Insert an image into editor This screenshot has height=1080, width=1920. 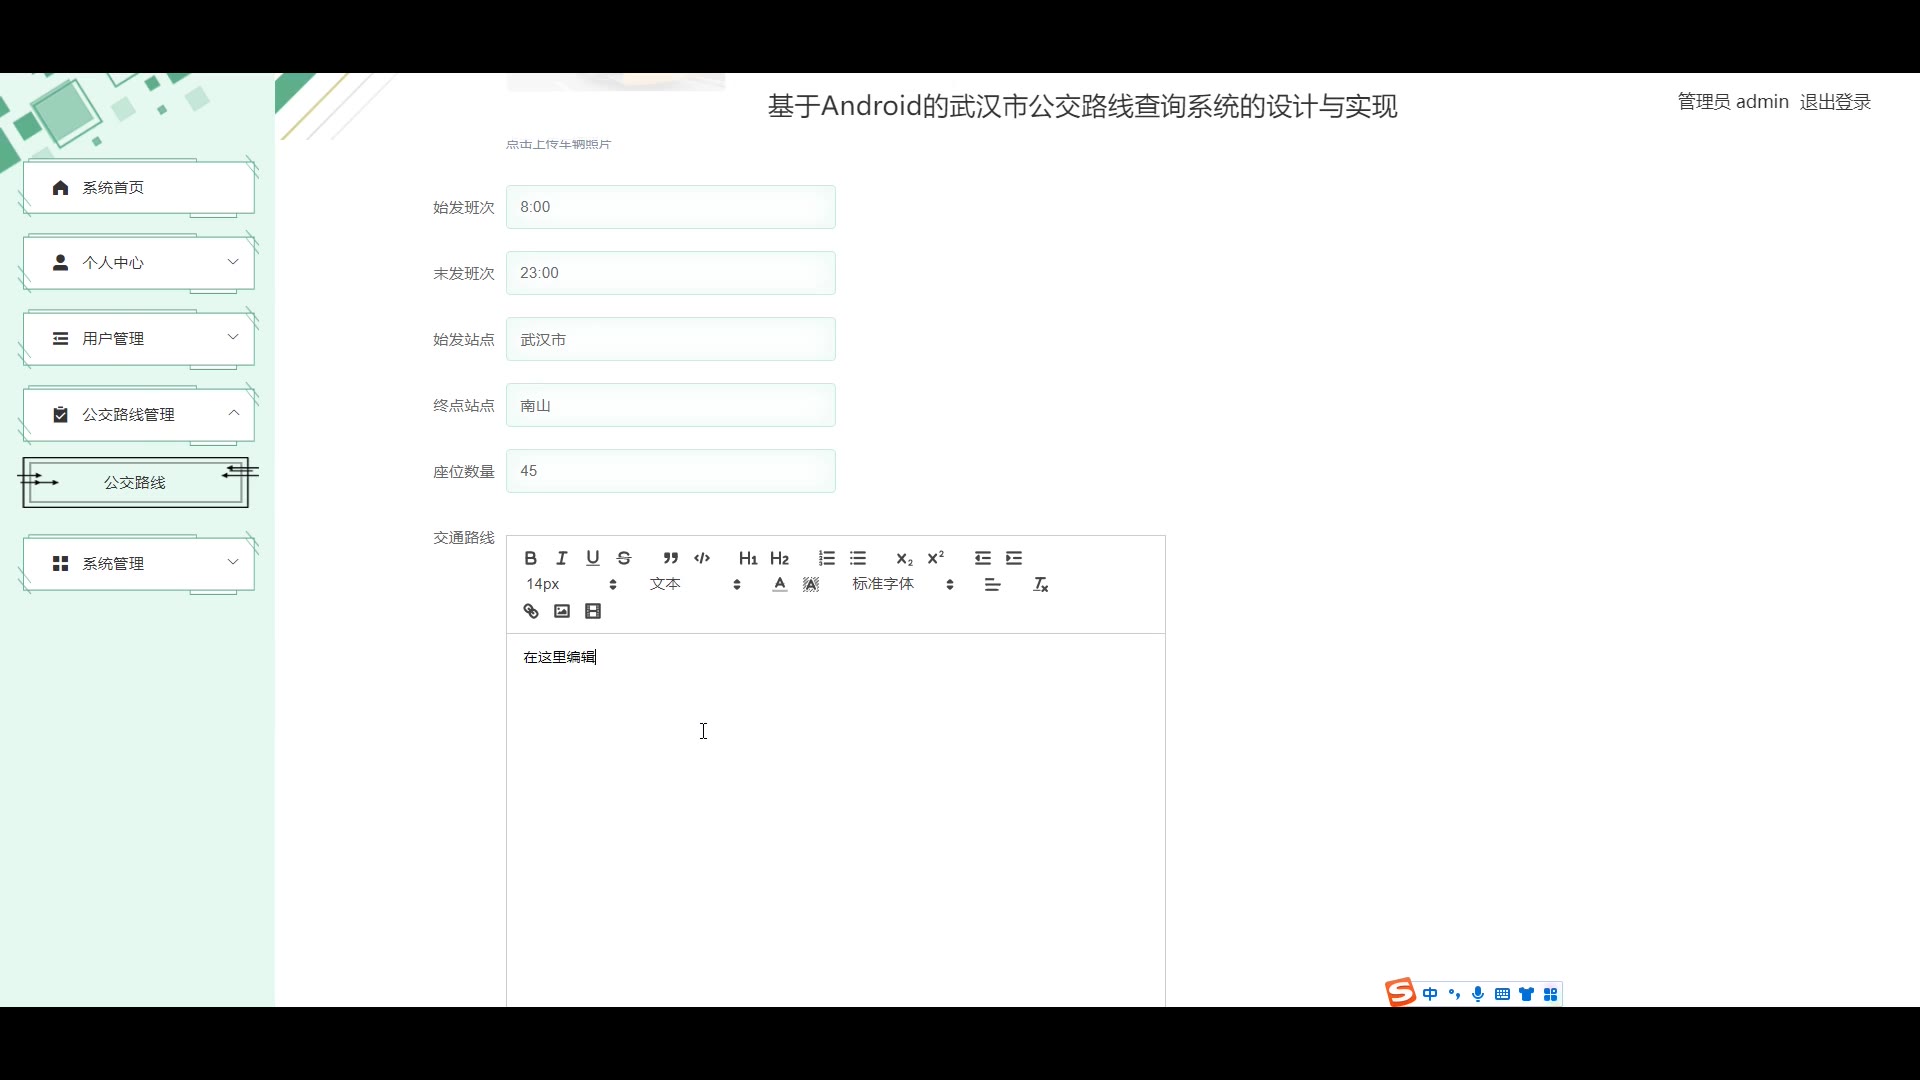[x=562, y=611]
